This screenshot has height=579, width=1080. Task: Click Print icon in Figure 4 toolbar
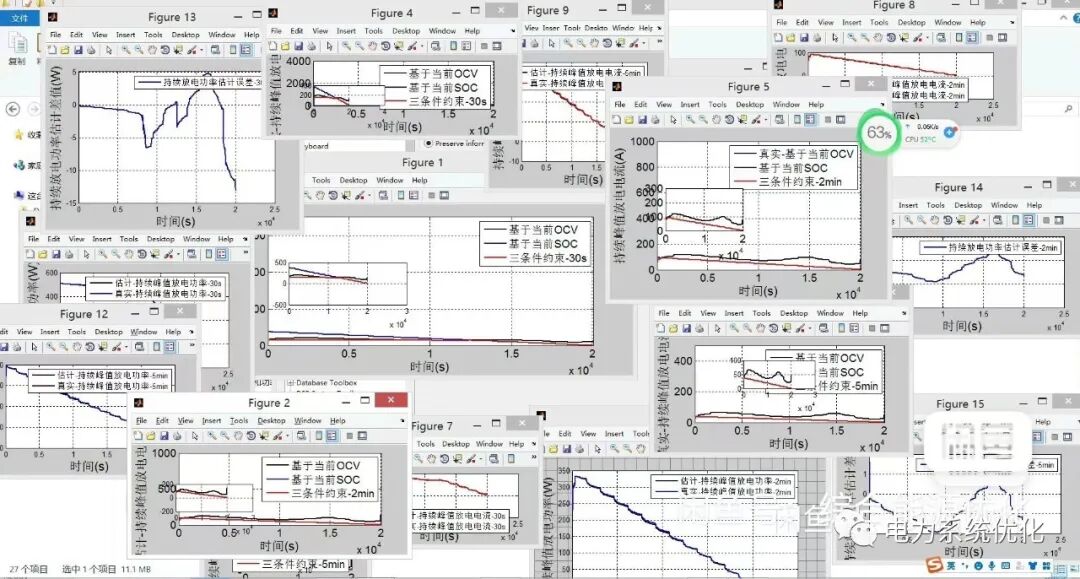tap(311, 46)
